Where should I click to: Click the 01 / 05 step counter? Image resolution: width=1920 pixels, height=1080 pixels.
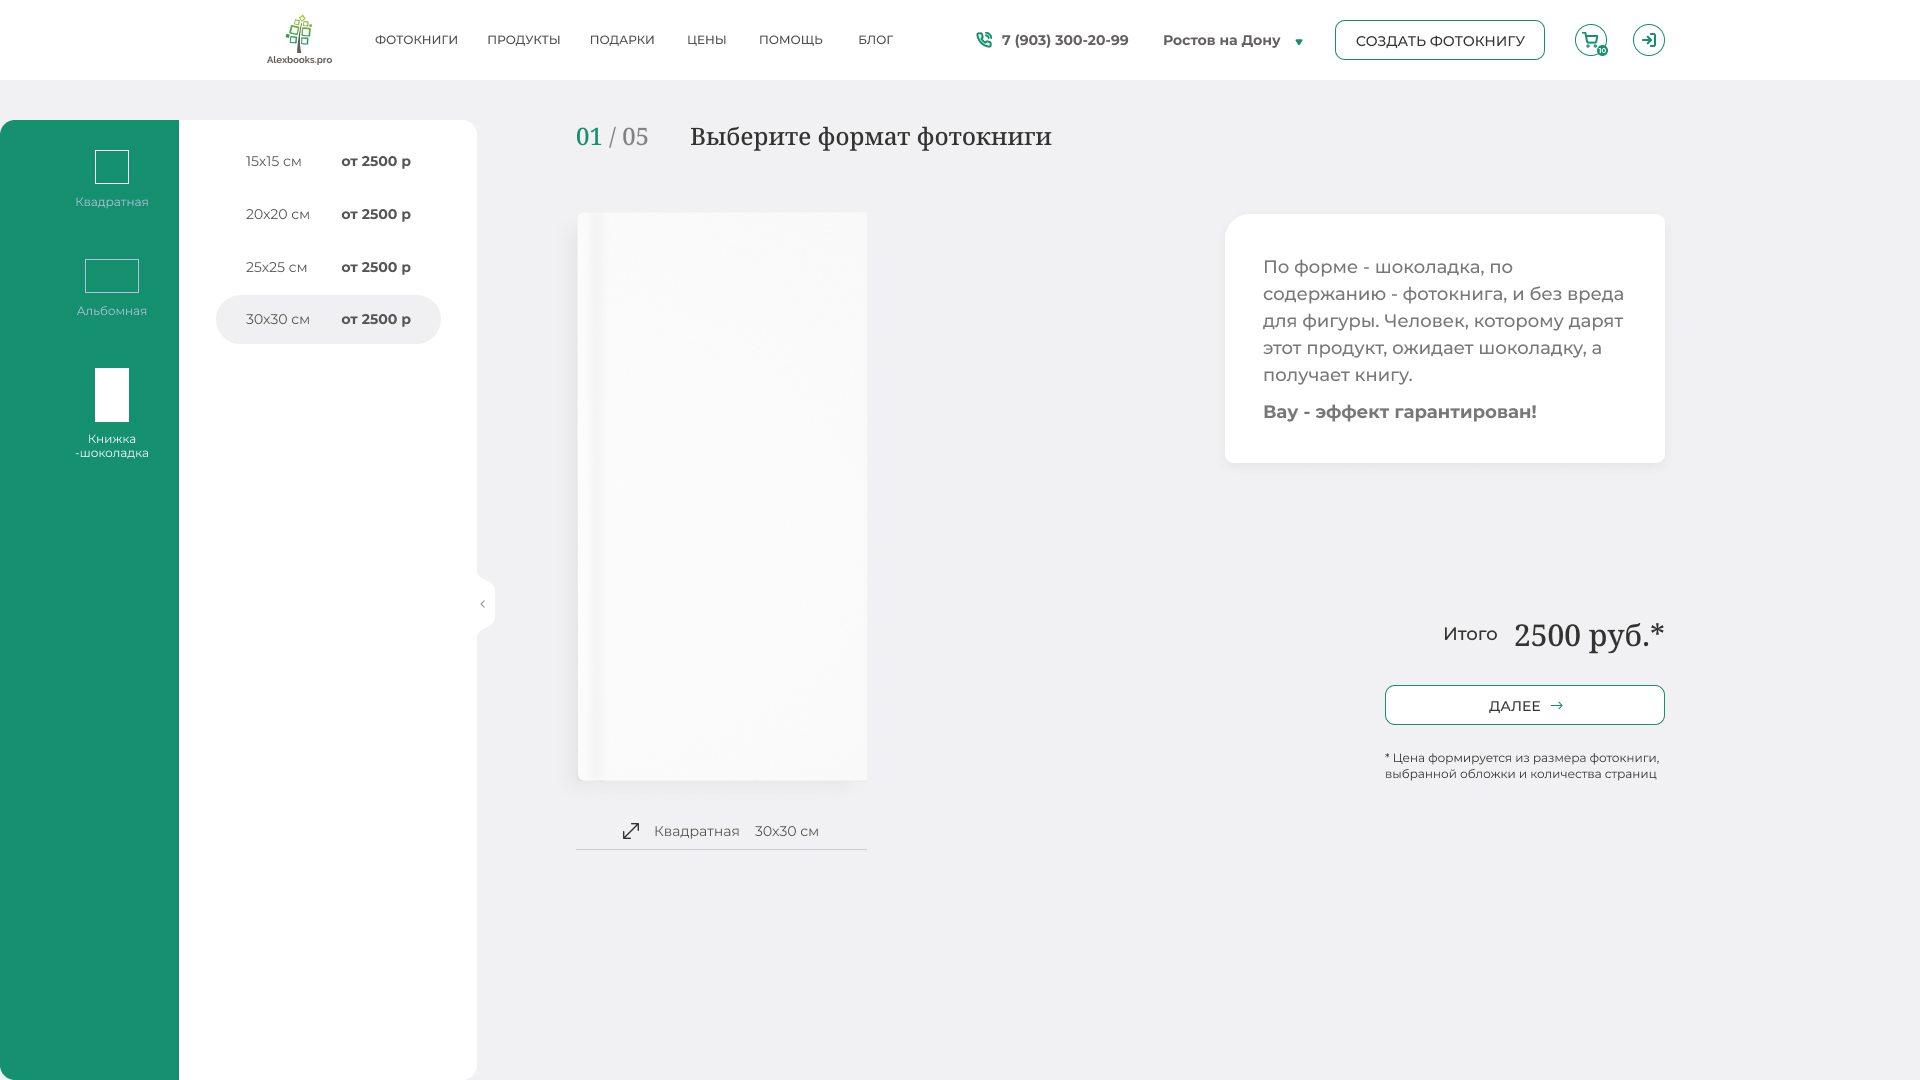[x=612, y=136]
